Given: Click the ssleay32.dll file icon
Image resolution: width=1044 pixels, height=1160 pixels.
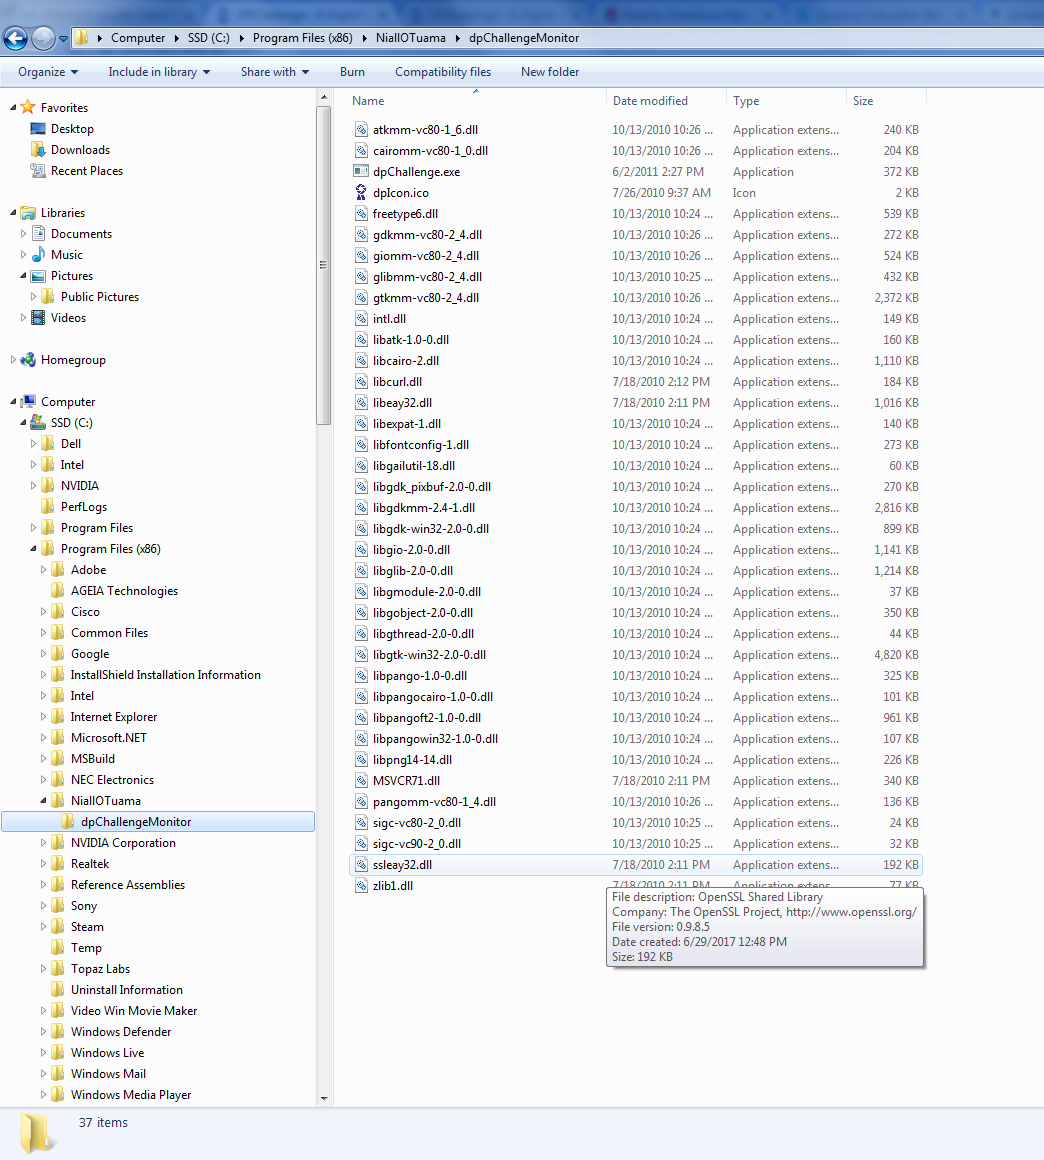Looking at the screenshot, I should click(x=361, y=864).
